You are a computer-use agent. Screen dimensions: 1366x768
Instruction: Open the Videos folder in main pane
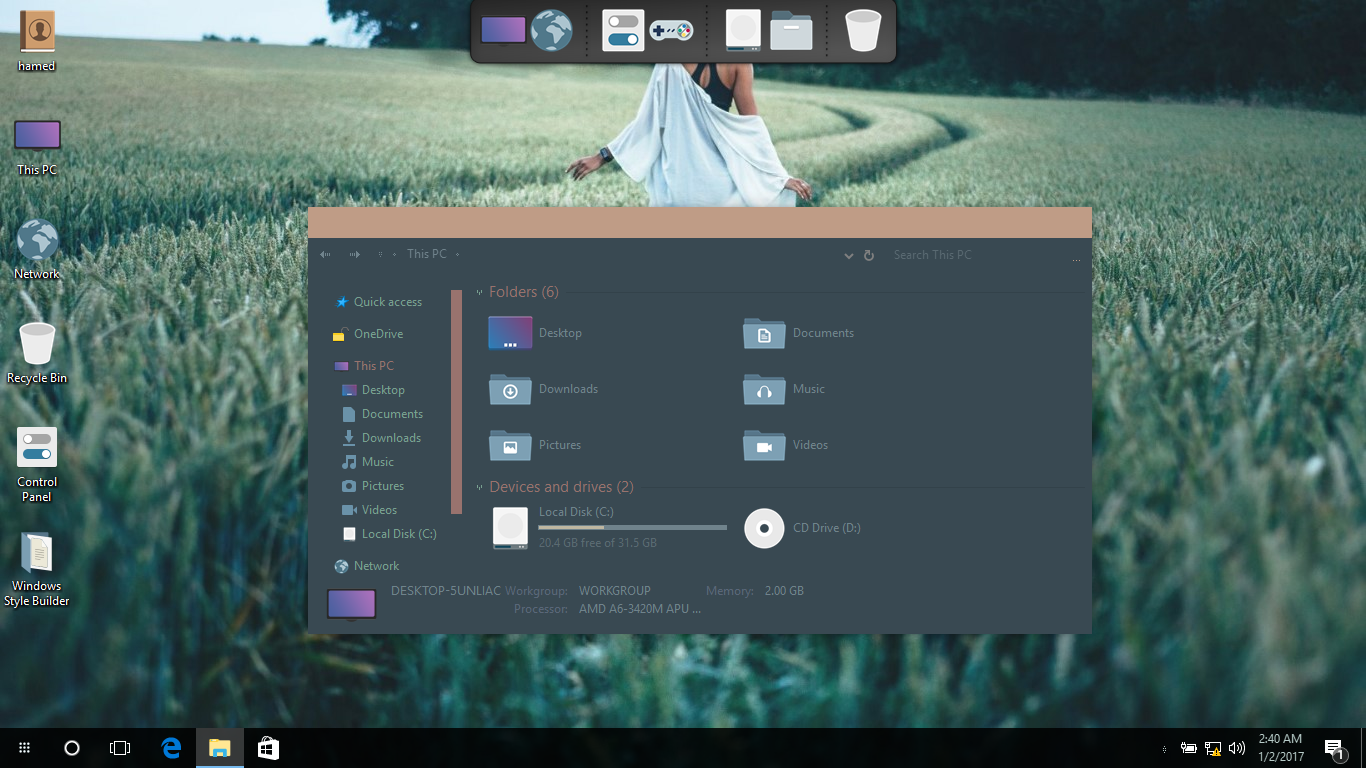tap(764, 445)
